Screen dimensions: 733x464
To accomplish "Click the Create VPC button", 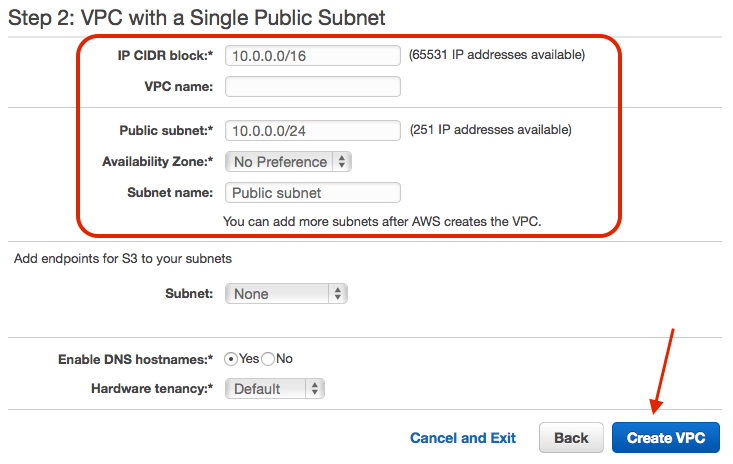I will click(666, 438).
